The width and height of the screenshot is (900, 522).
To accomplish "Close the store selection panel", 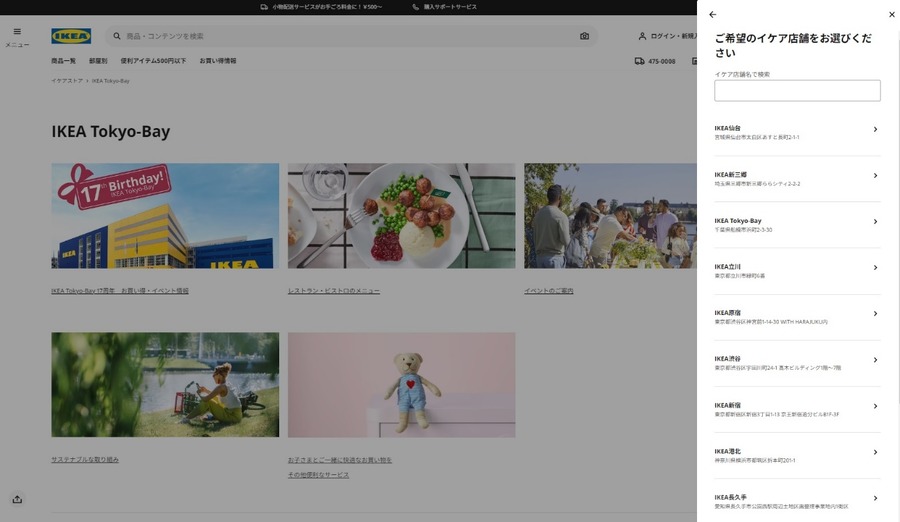I will click(x=891, y=14).
